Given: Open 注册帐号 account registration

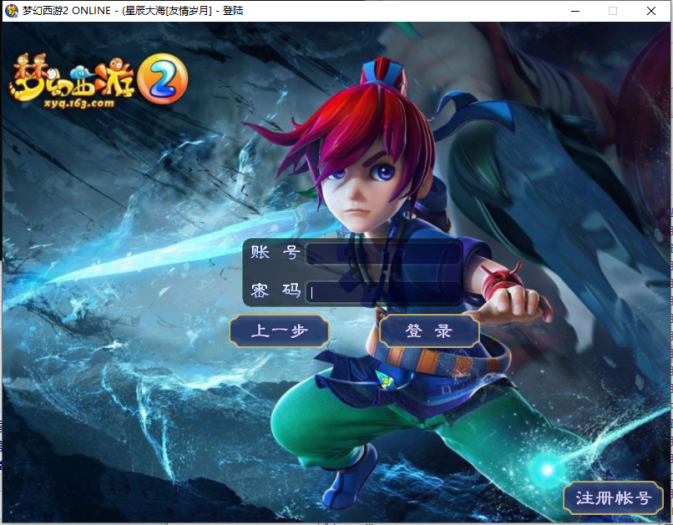Looking at the screenshot, I should pos(613,498).
